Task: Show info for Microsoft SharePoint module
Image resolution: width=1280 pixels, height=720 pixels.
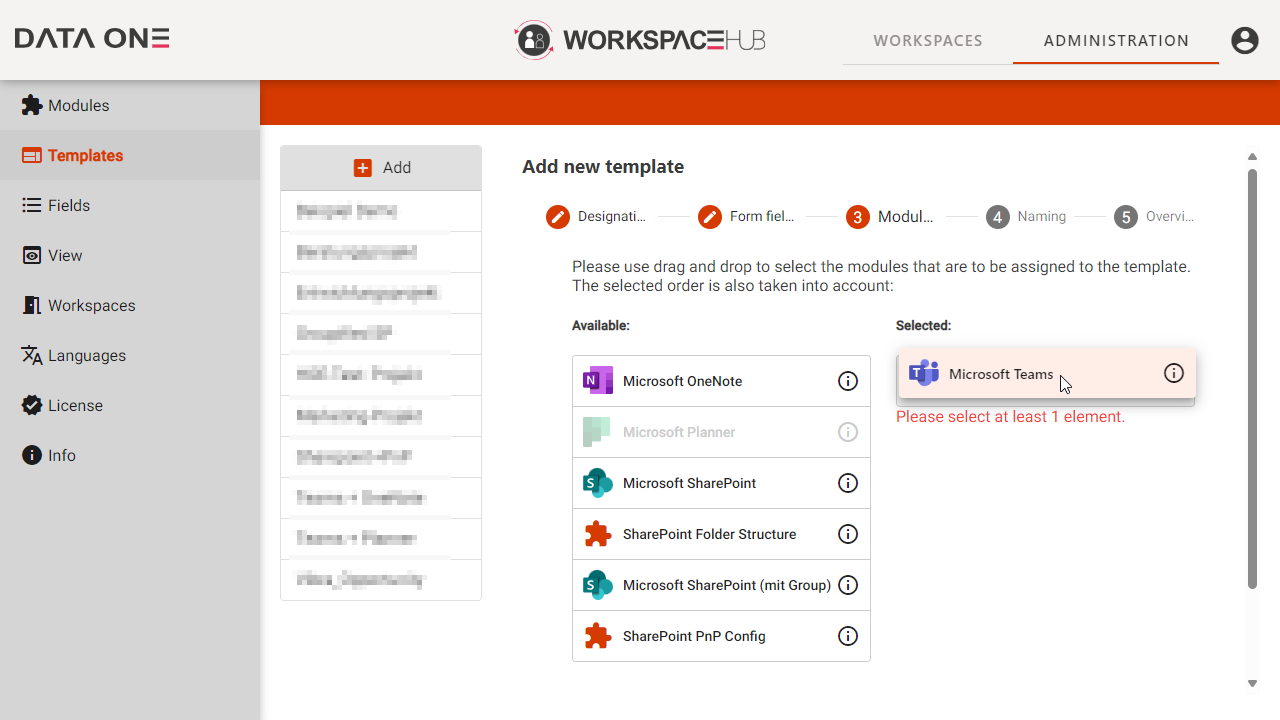Action: 848,483
